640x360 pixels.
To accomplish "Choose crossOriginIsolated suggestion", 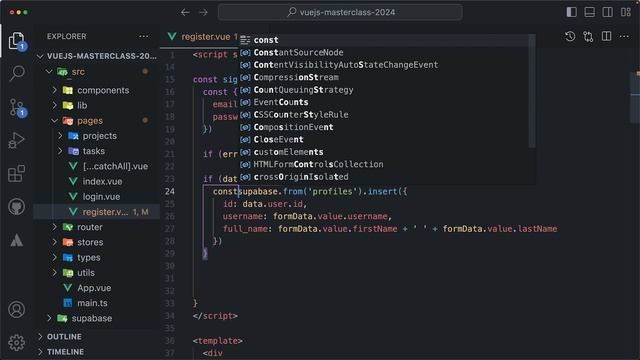I will (x=384, y=177).
